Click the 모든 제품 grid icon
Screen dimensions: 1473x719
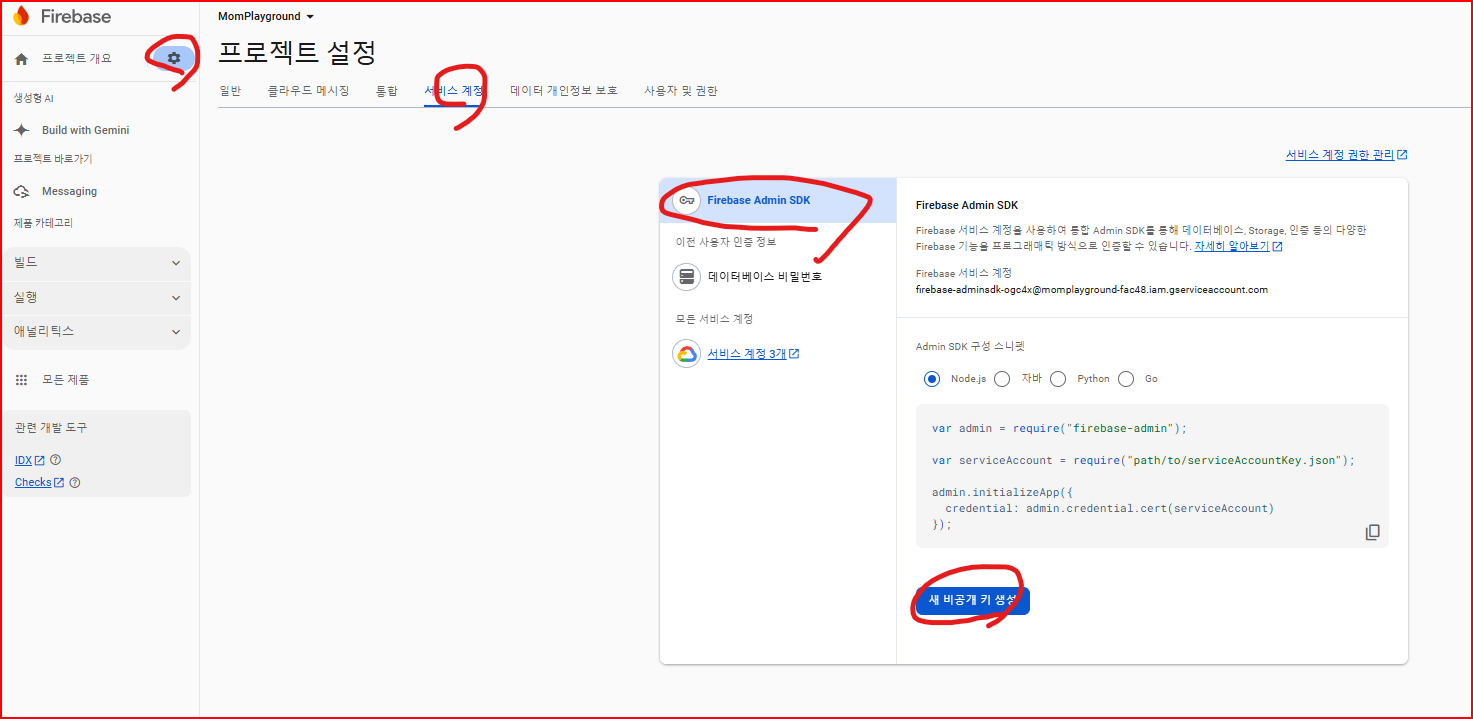point(21,380)
